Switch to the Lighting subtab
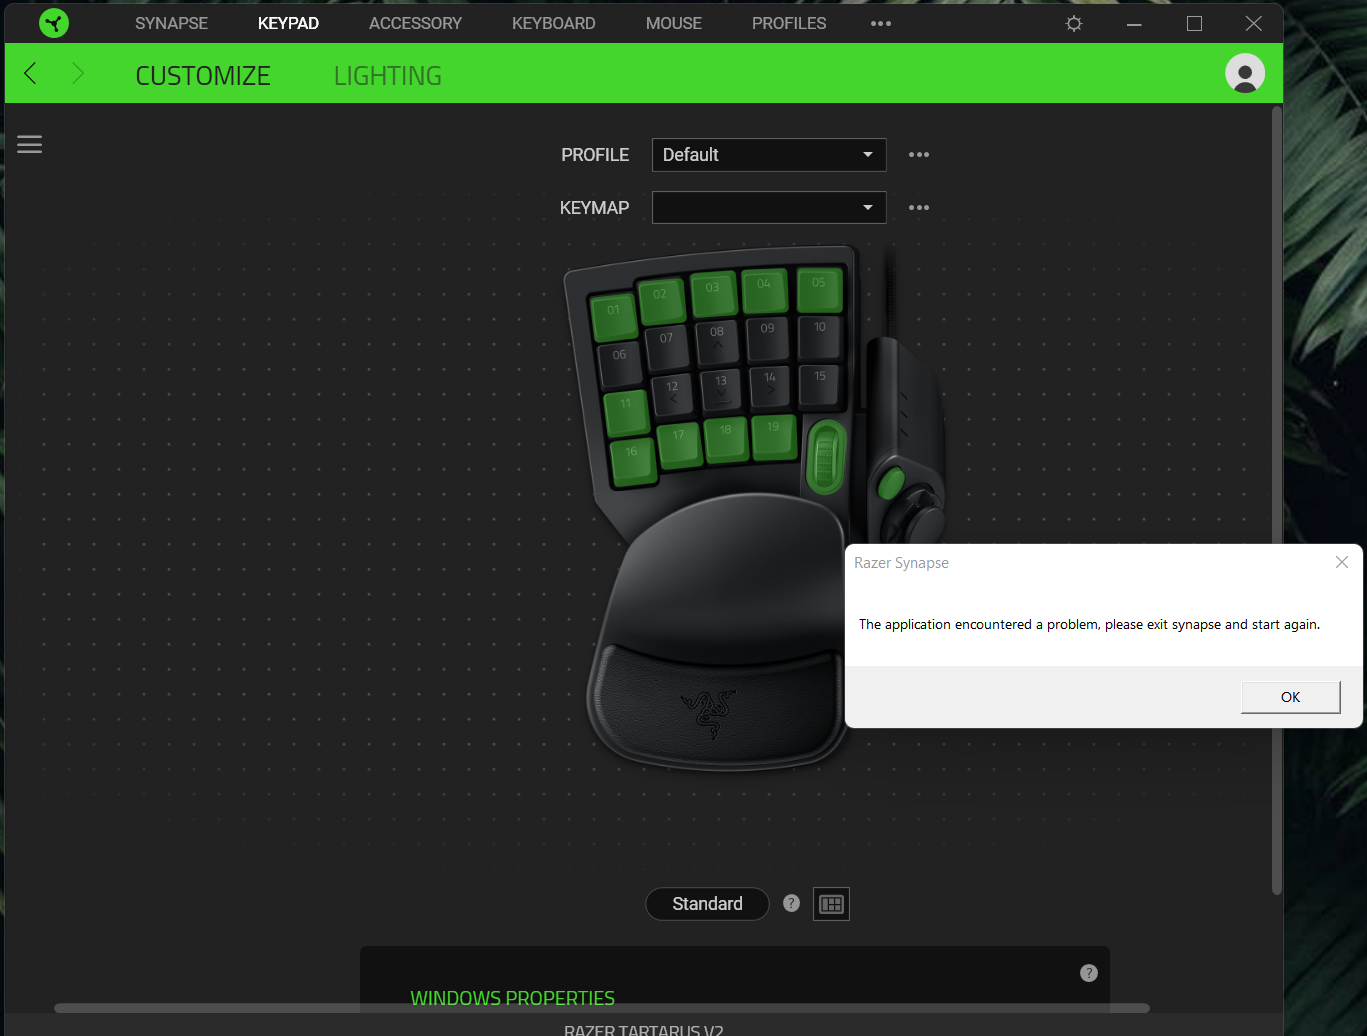 [388, 76]
